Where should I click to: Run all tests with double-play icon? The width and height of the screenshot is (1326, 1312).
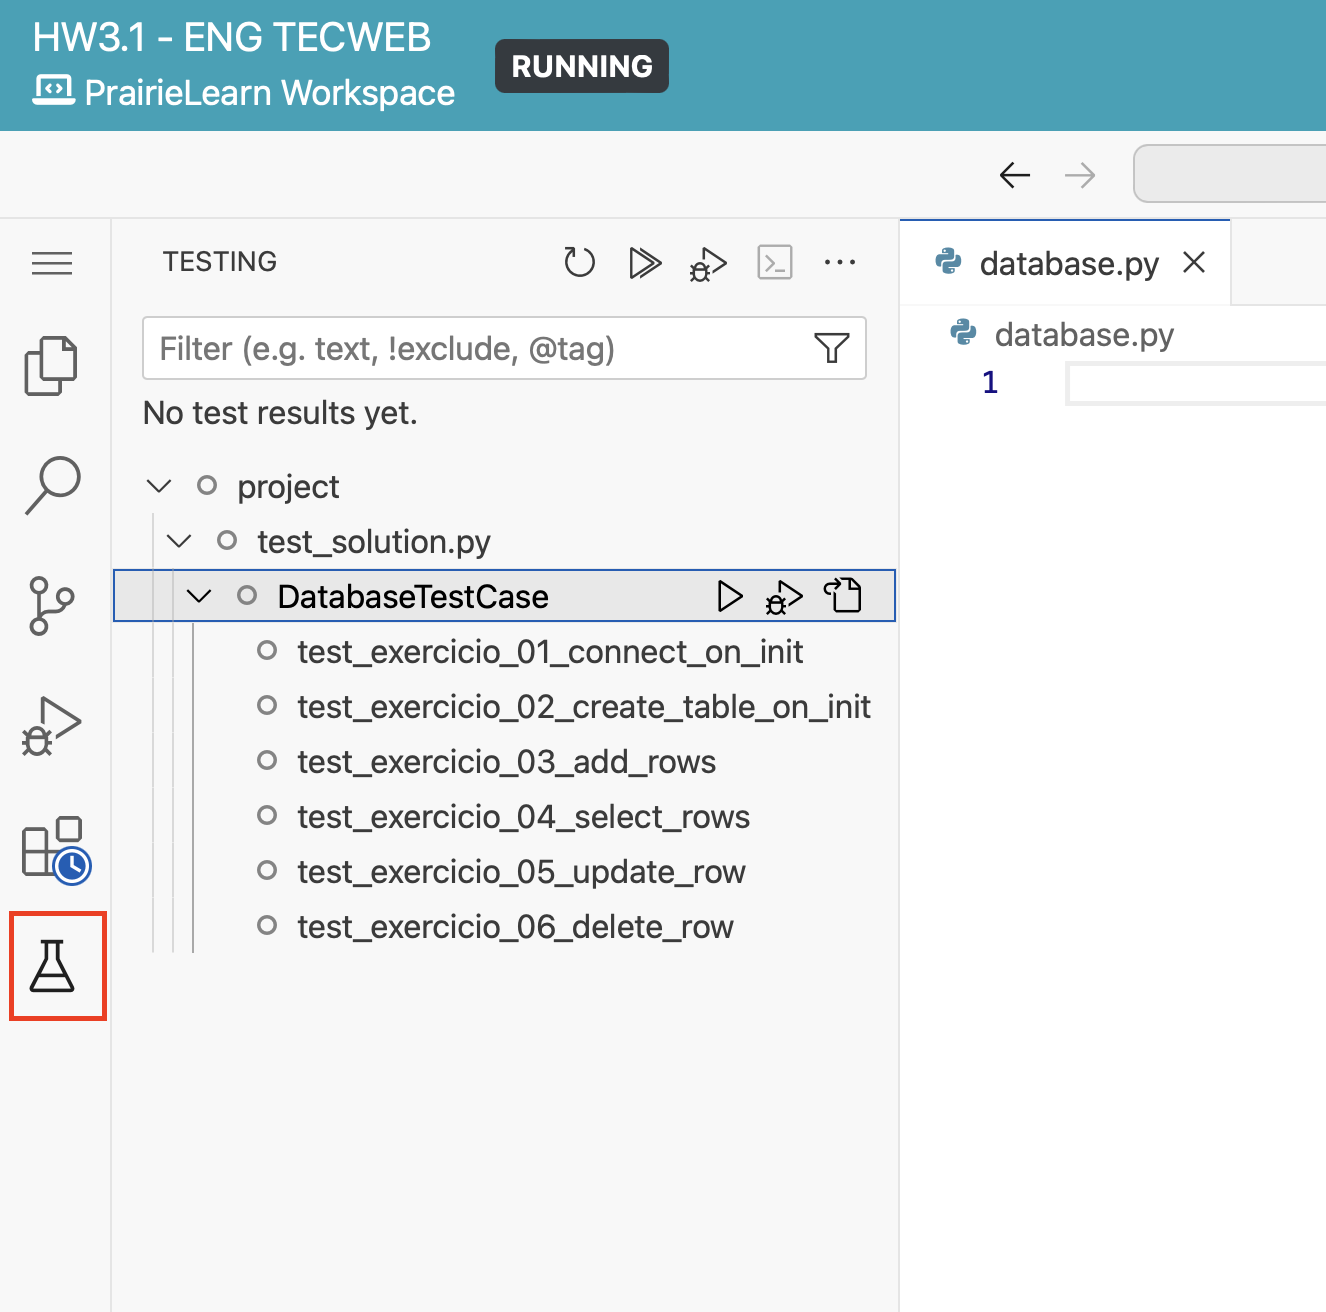point(645,263)
